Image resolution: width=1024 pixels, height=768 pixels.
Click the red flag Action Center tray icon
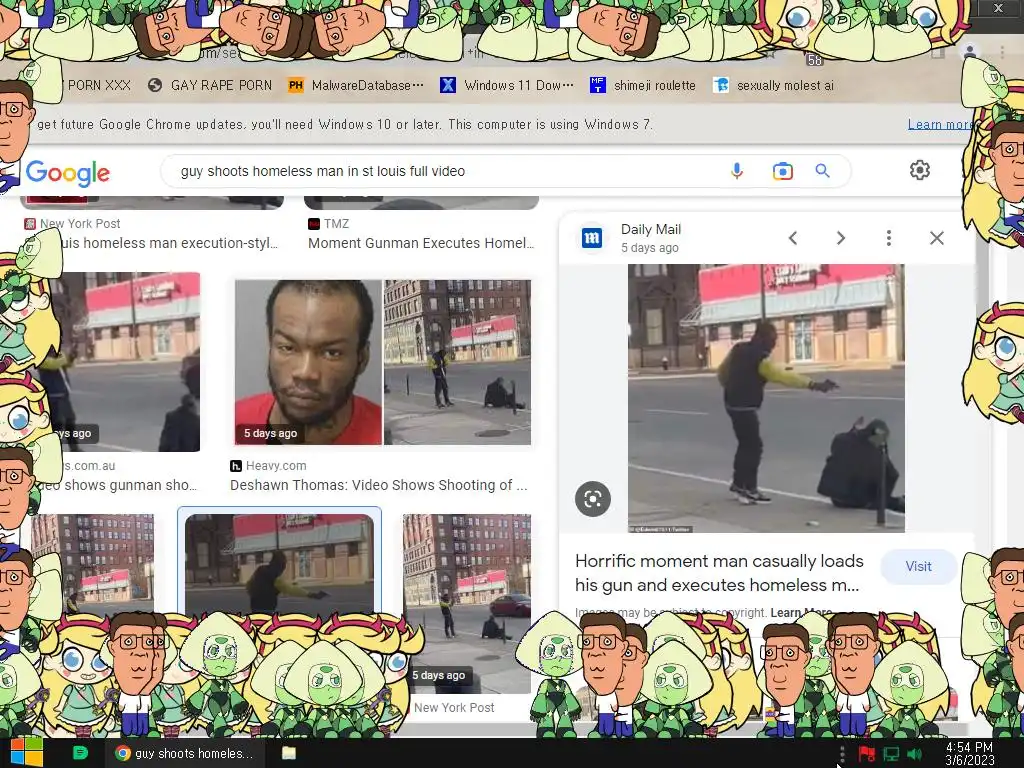pos(866,754)
